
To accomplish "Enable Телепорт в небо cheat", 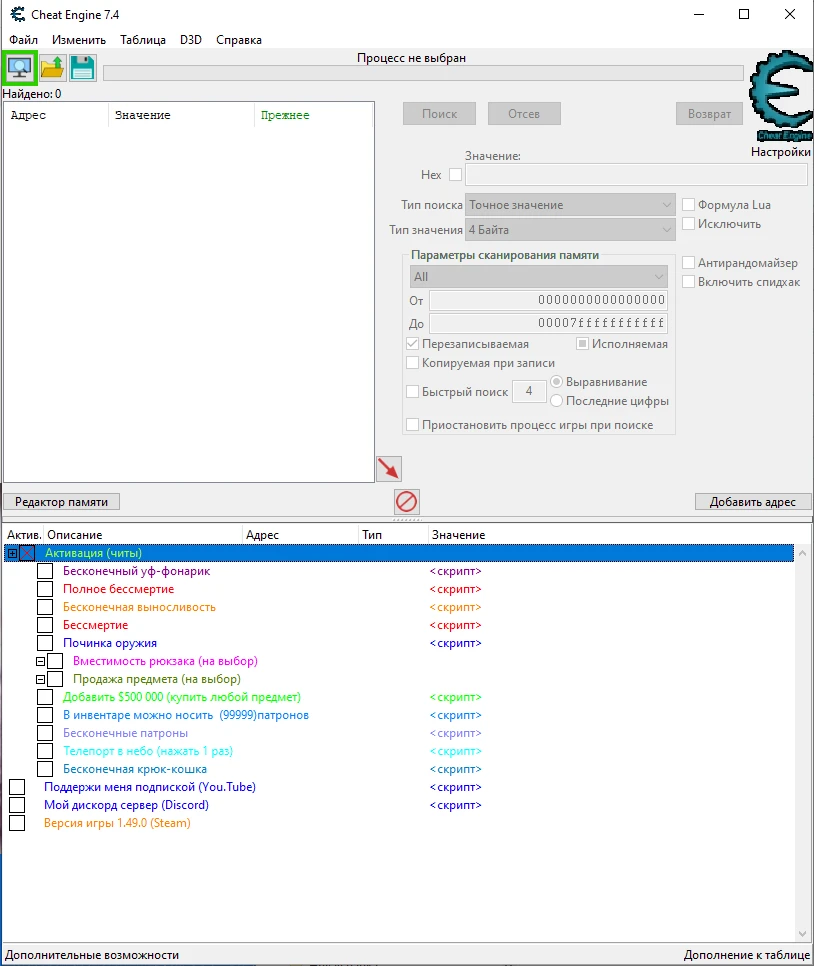I will click(x=45, y=751).
